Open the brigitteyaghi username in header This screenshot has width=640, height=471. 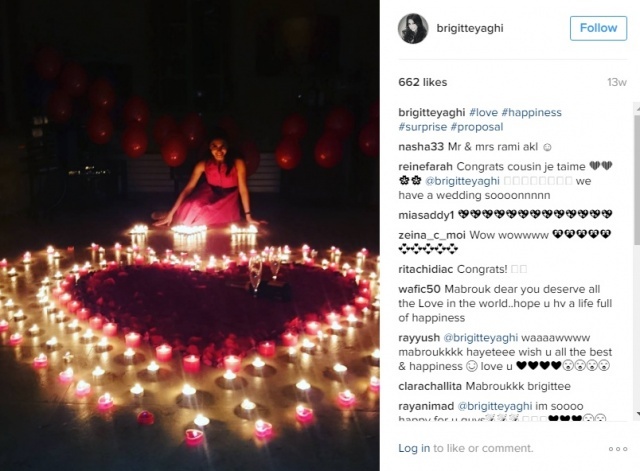click(x=470, y=28)
